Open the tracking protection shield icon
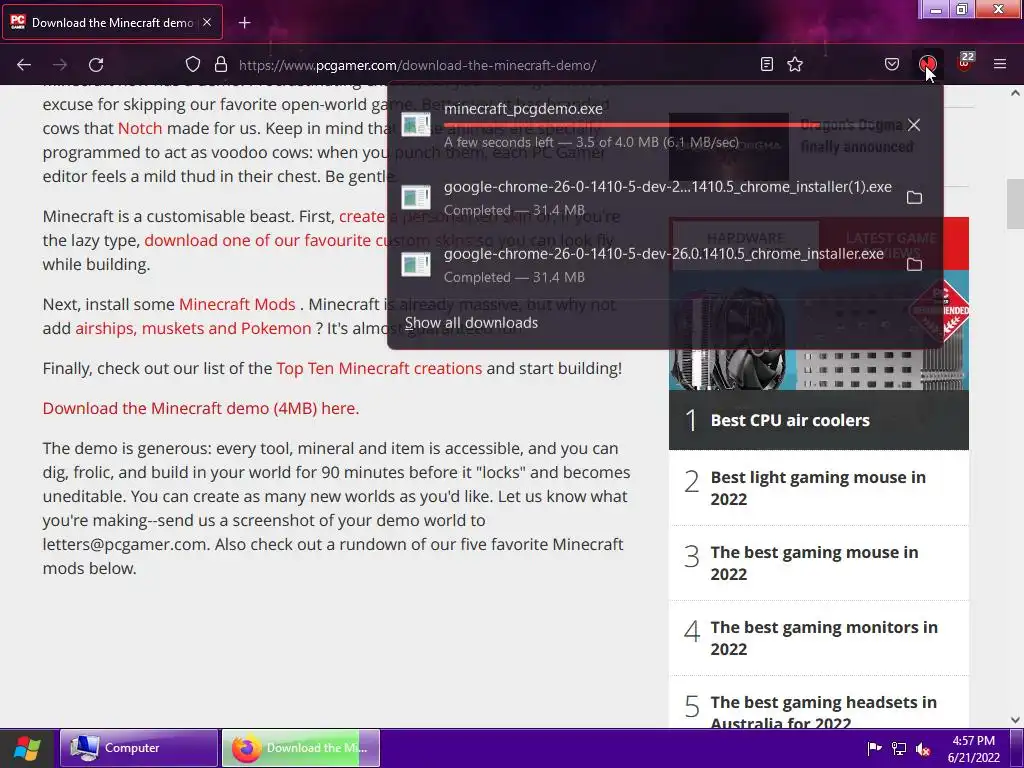 [x=193, y=65]
